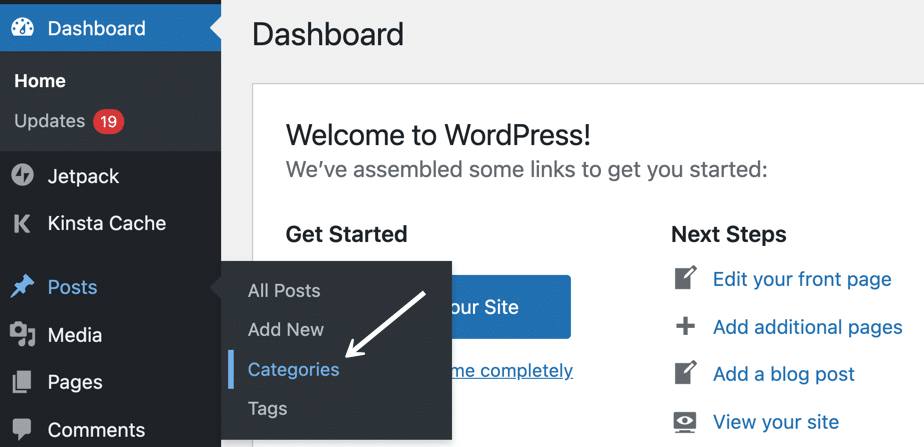Click the Posts pushpin icon
Viewport: 924px width, 447px height.
point(22,287)
